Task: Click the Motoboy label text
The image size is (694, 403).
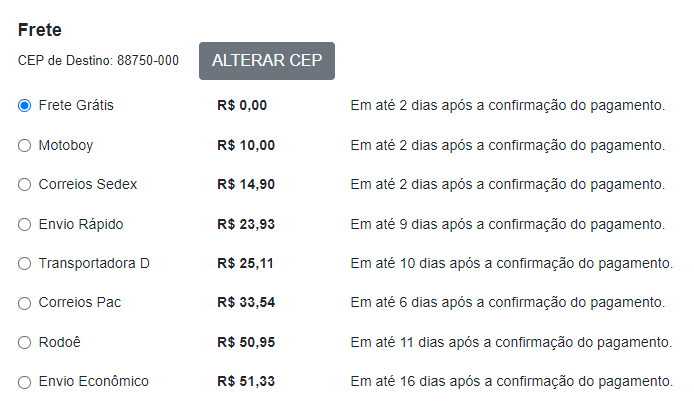Action: pyautogui.click(x=66, y=145)
